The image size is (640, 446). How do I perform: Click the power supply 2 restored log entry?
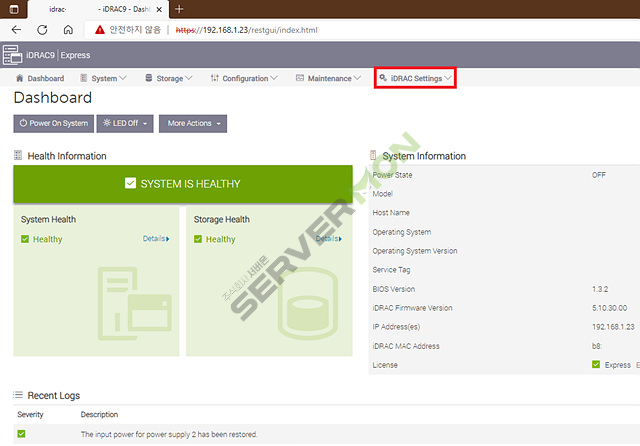point(169,434)
